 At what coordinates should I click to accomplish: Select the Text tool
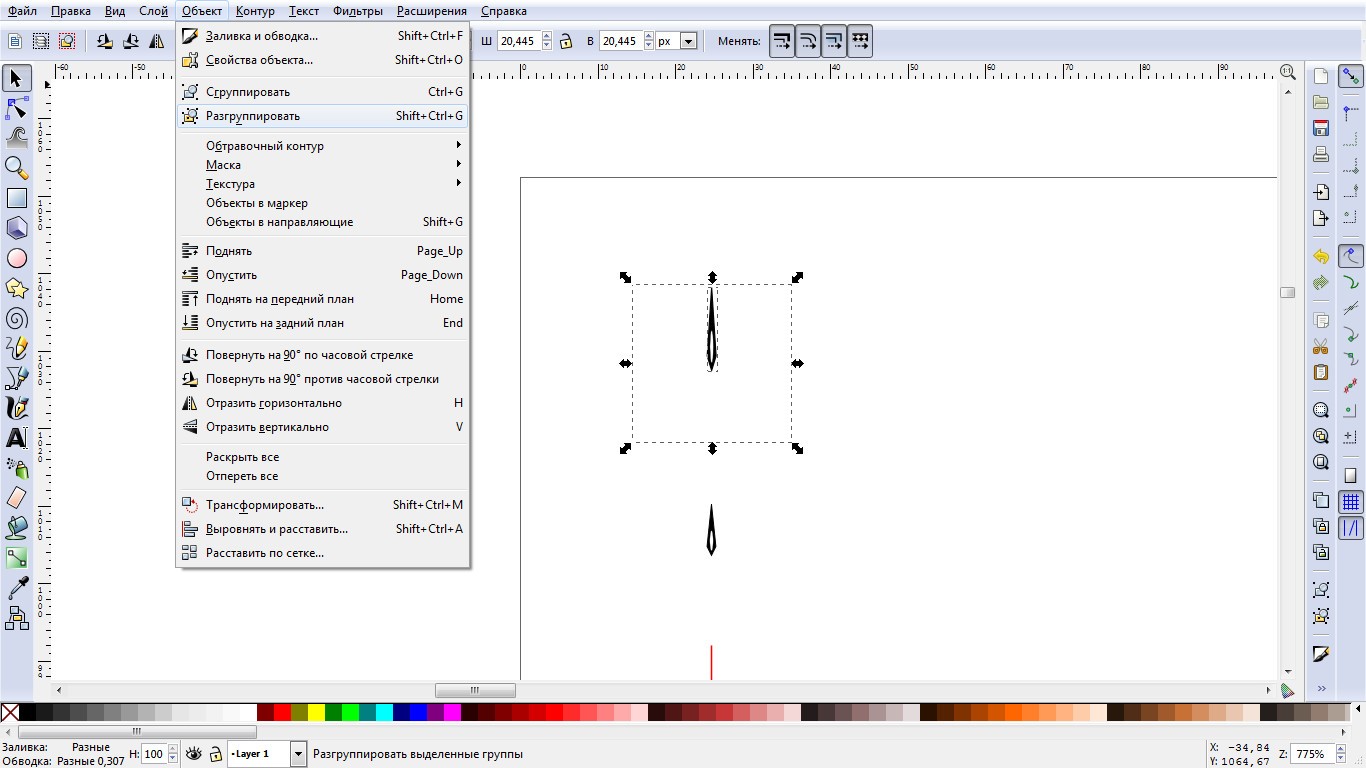pos(16,438)
